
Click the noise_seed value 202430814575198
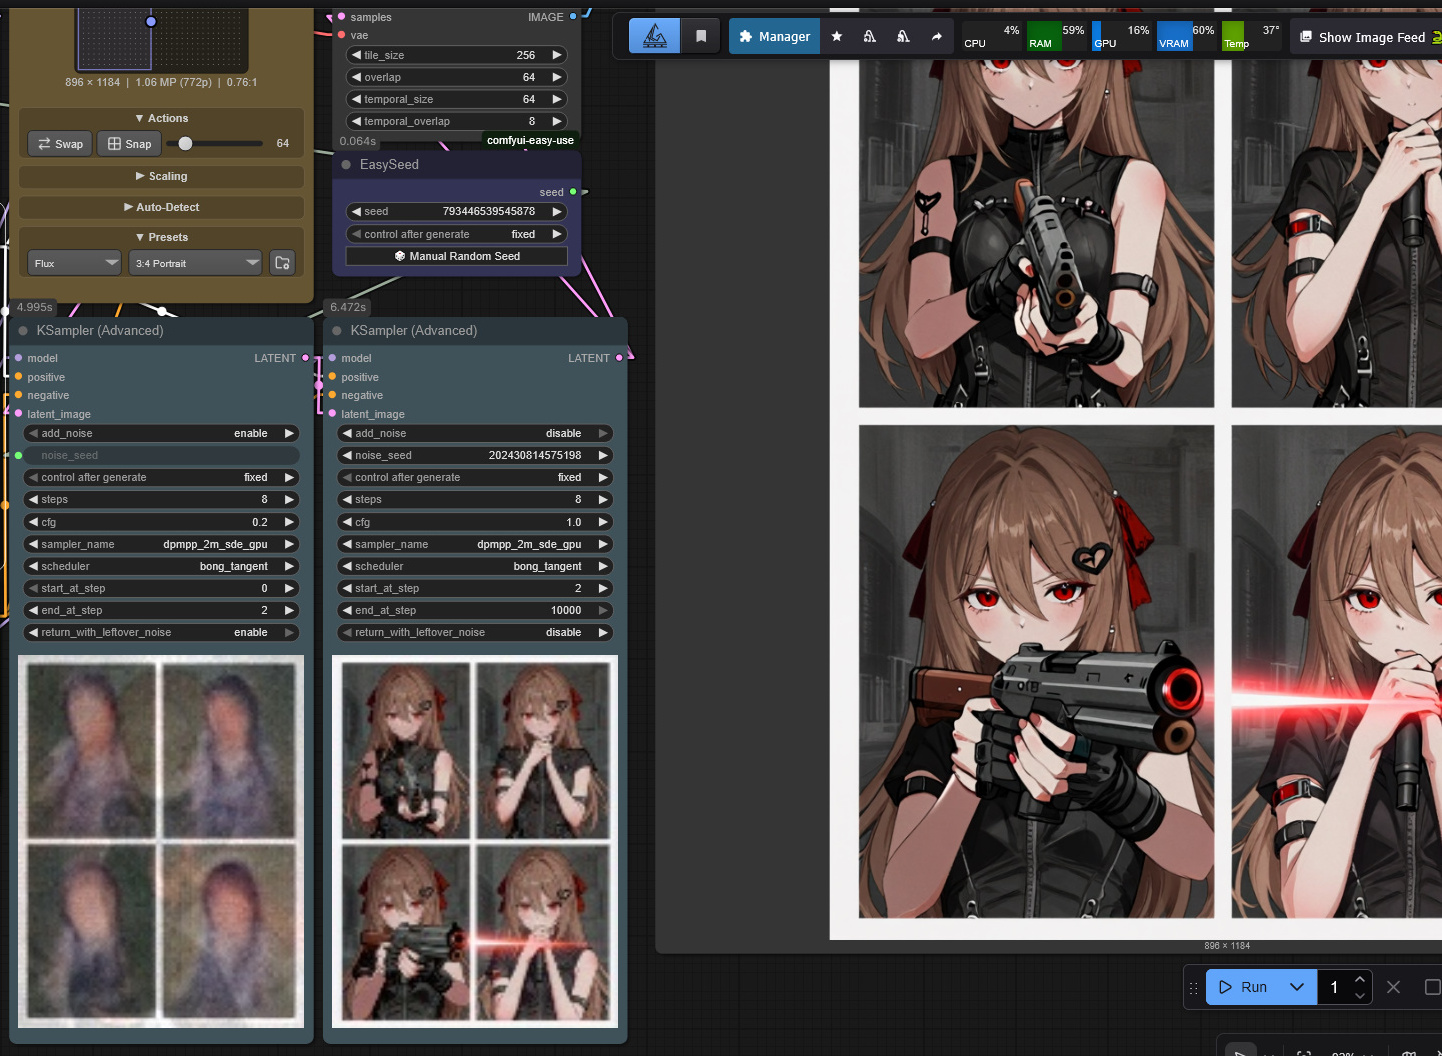pyautogui.click(x=535, y=455)
